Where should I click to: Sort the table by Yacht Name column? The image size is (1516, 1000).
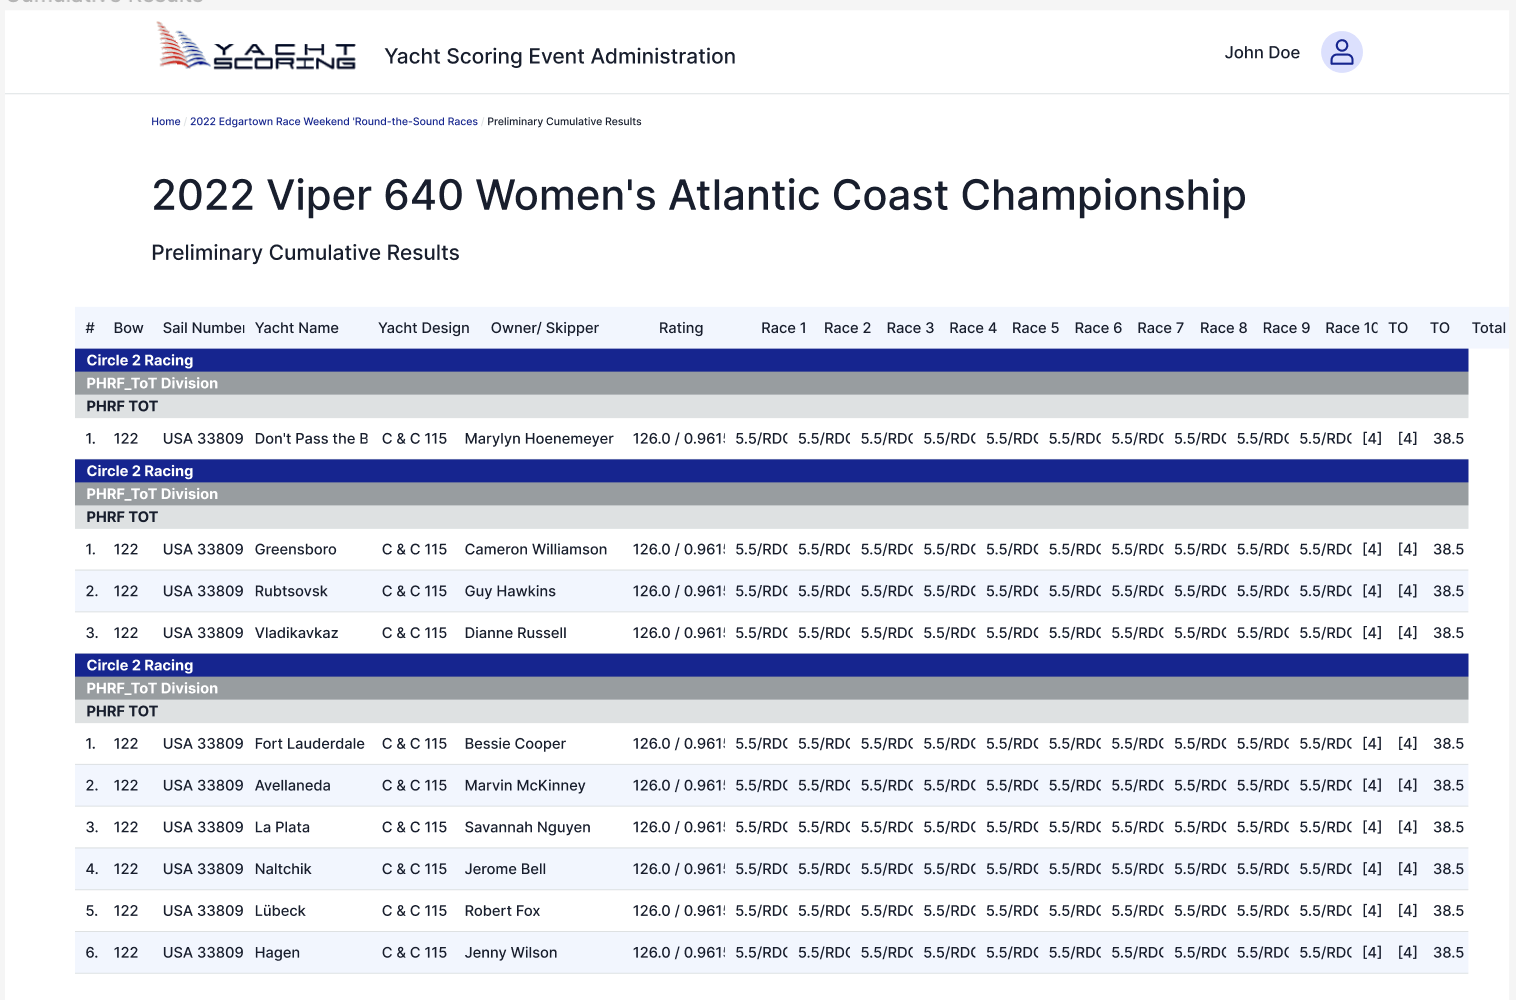296,327
